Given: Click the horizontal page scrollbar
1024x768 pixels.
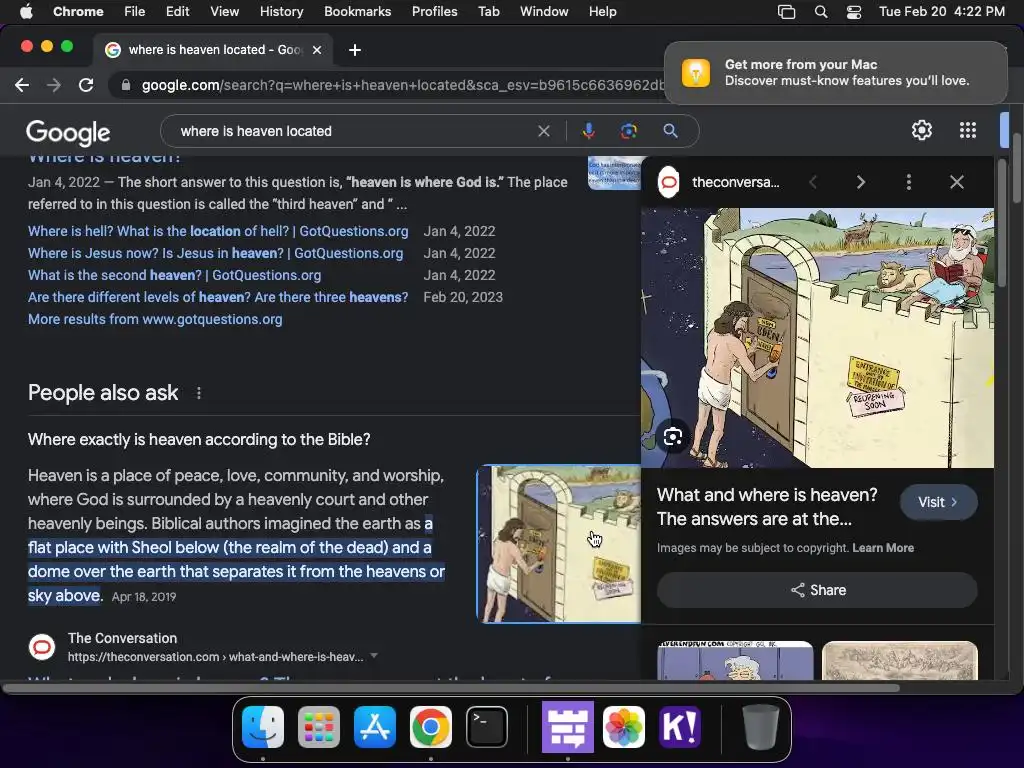Looking at the screenshot, I should (451, 688).
